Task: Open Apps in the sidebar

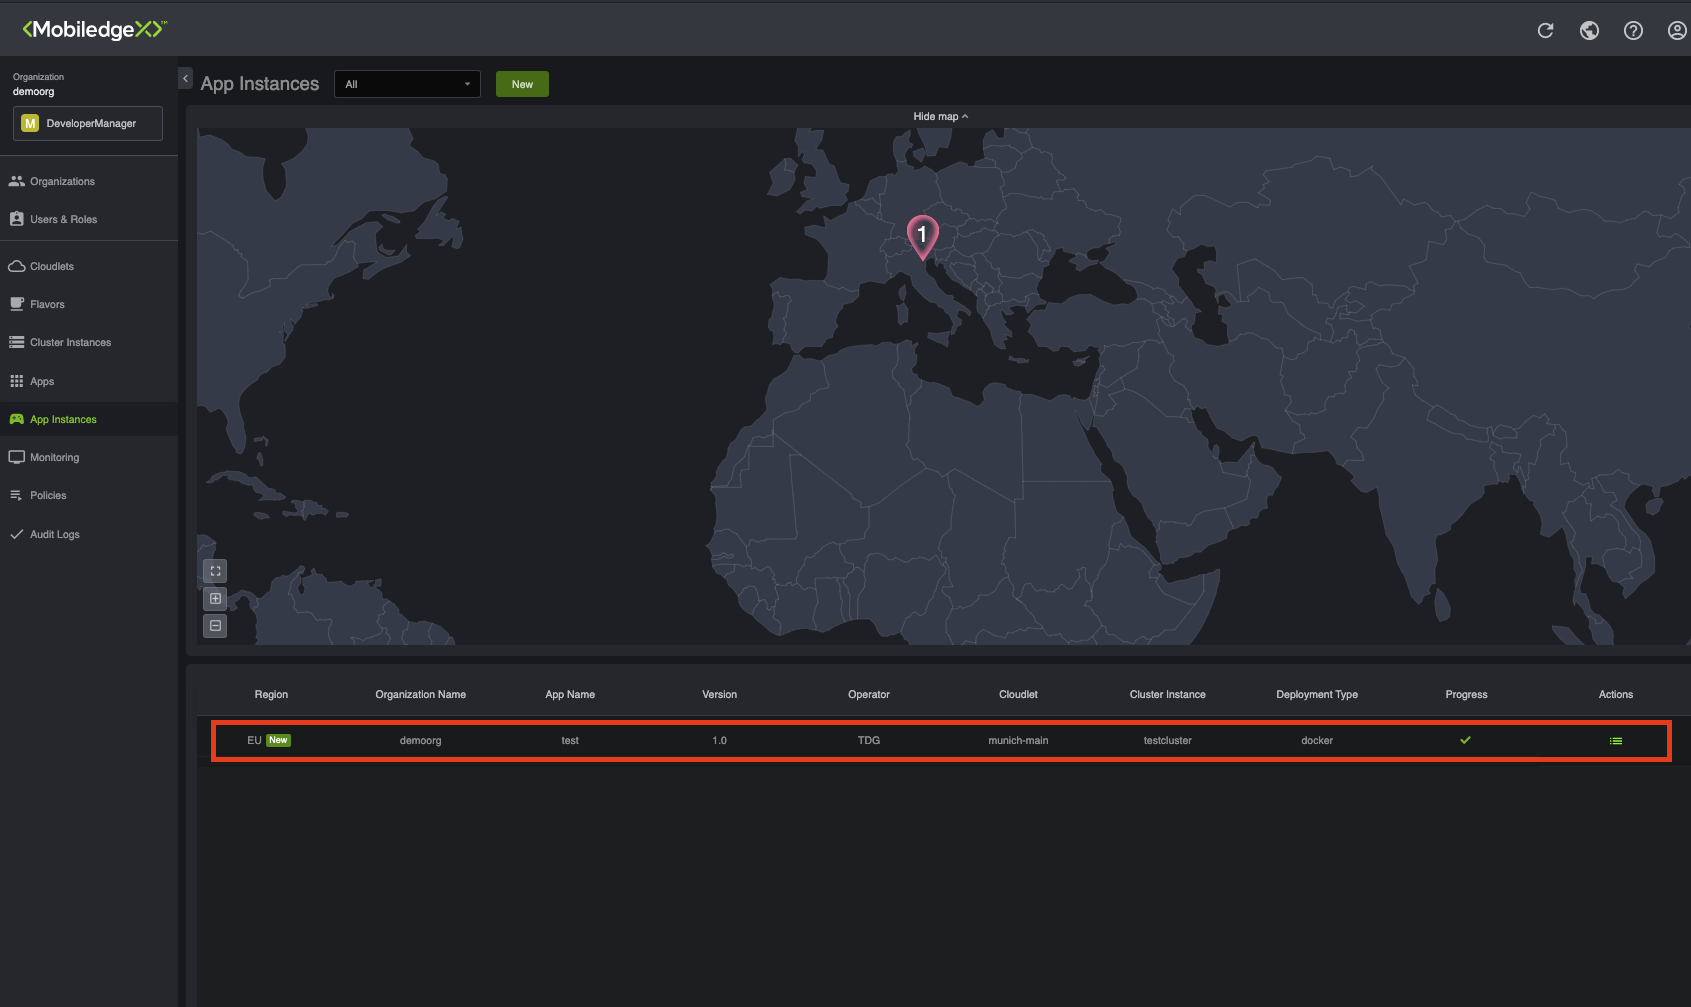Action: coord(89,381)
